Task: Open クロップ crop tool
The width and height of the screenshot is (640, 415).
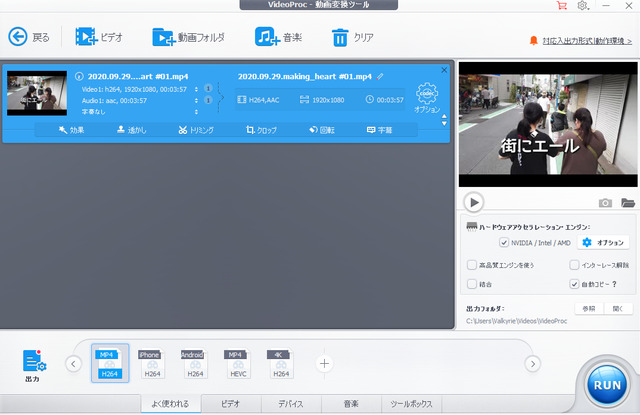Action: coord(261,130)
